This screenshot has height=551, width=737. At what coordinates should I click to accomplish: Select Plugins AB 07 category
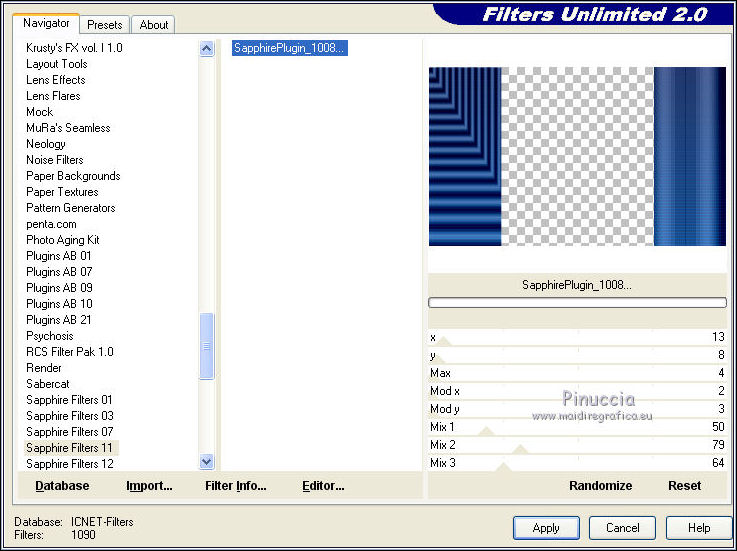click(x=59, y=272)
